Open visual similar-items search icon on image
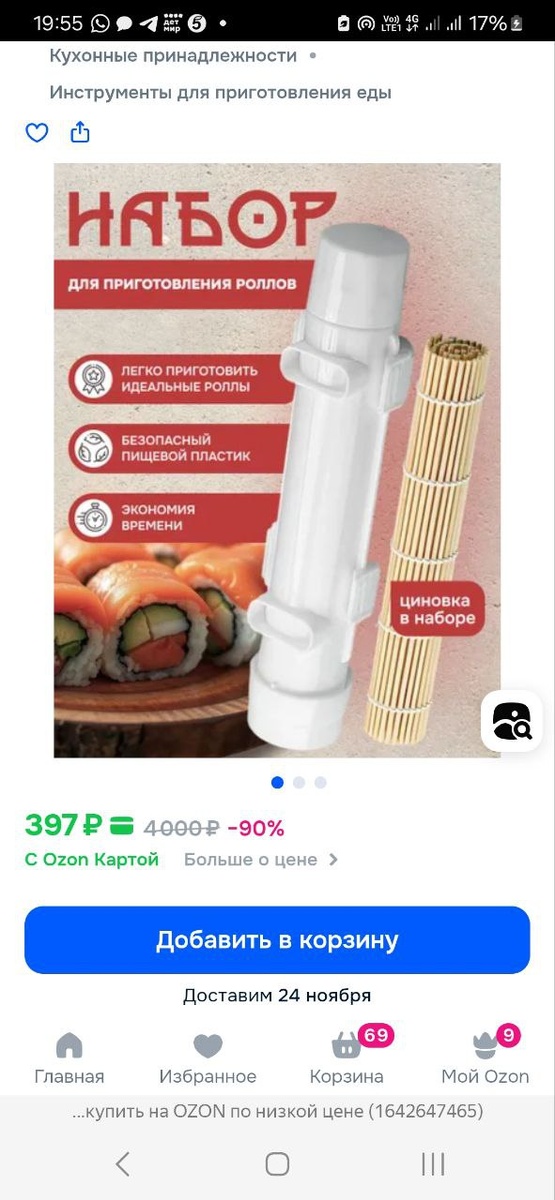The width and height of the screenshot is (555, 1200). pos(512,721)
